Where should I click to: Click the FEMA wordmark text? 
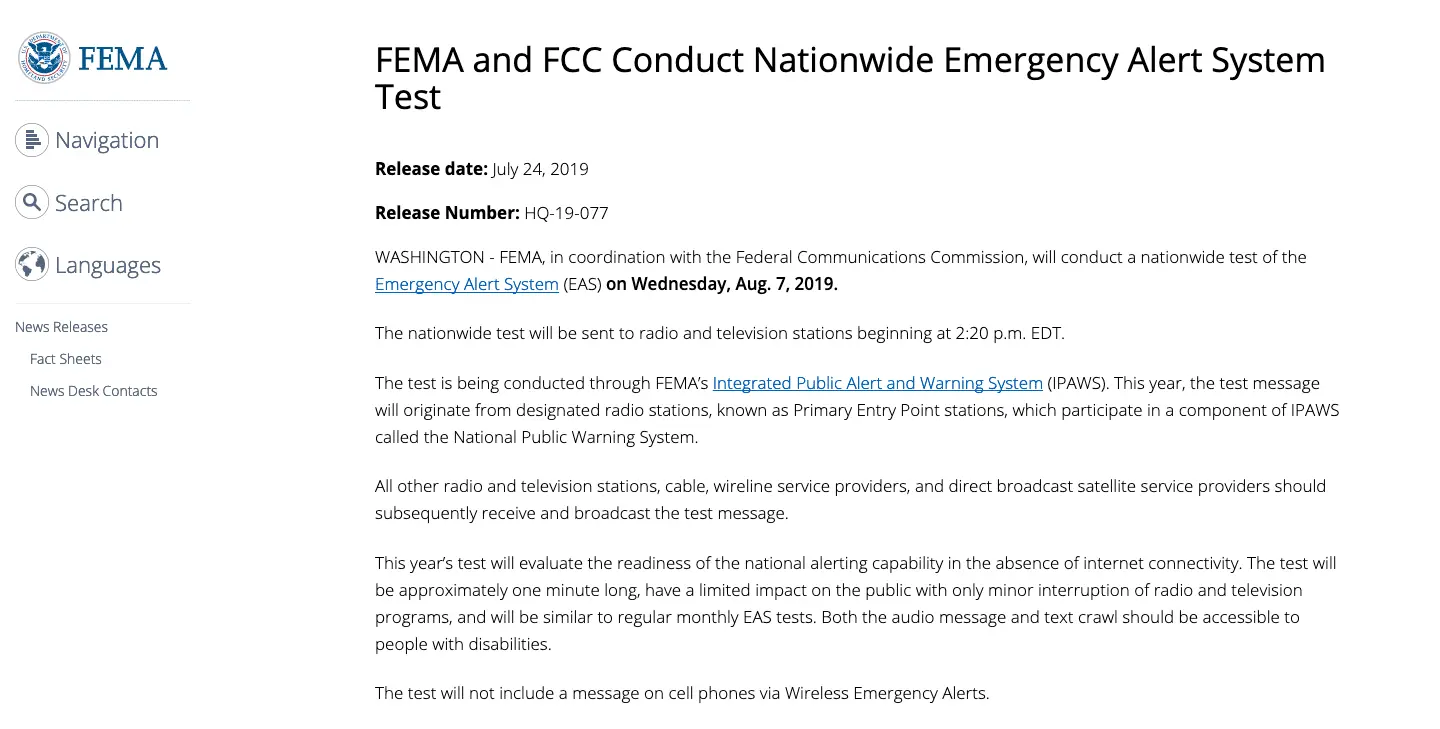pyautogui.click(x=123, y=58)
